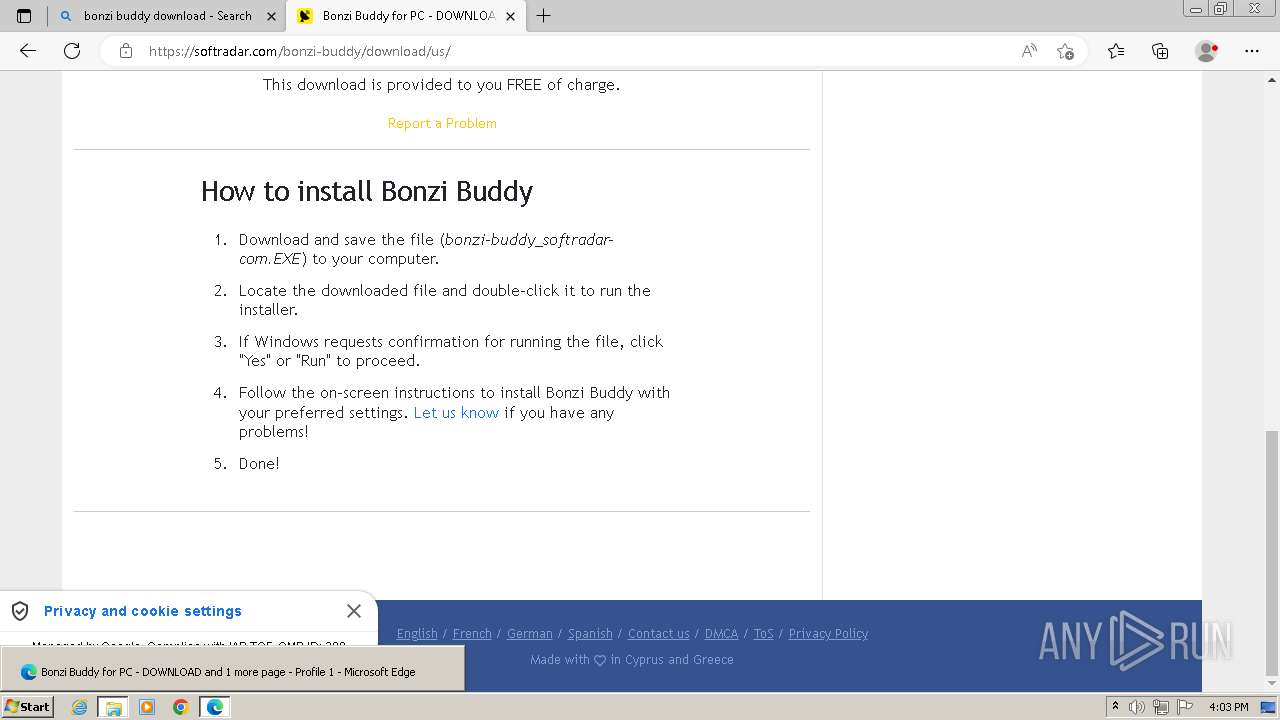Click the 4:03 PM system clock
The height and width of the screenshot is (720, 1280).
[1229, 707]
